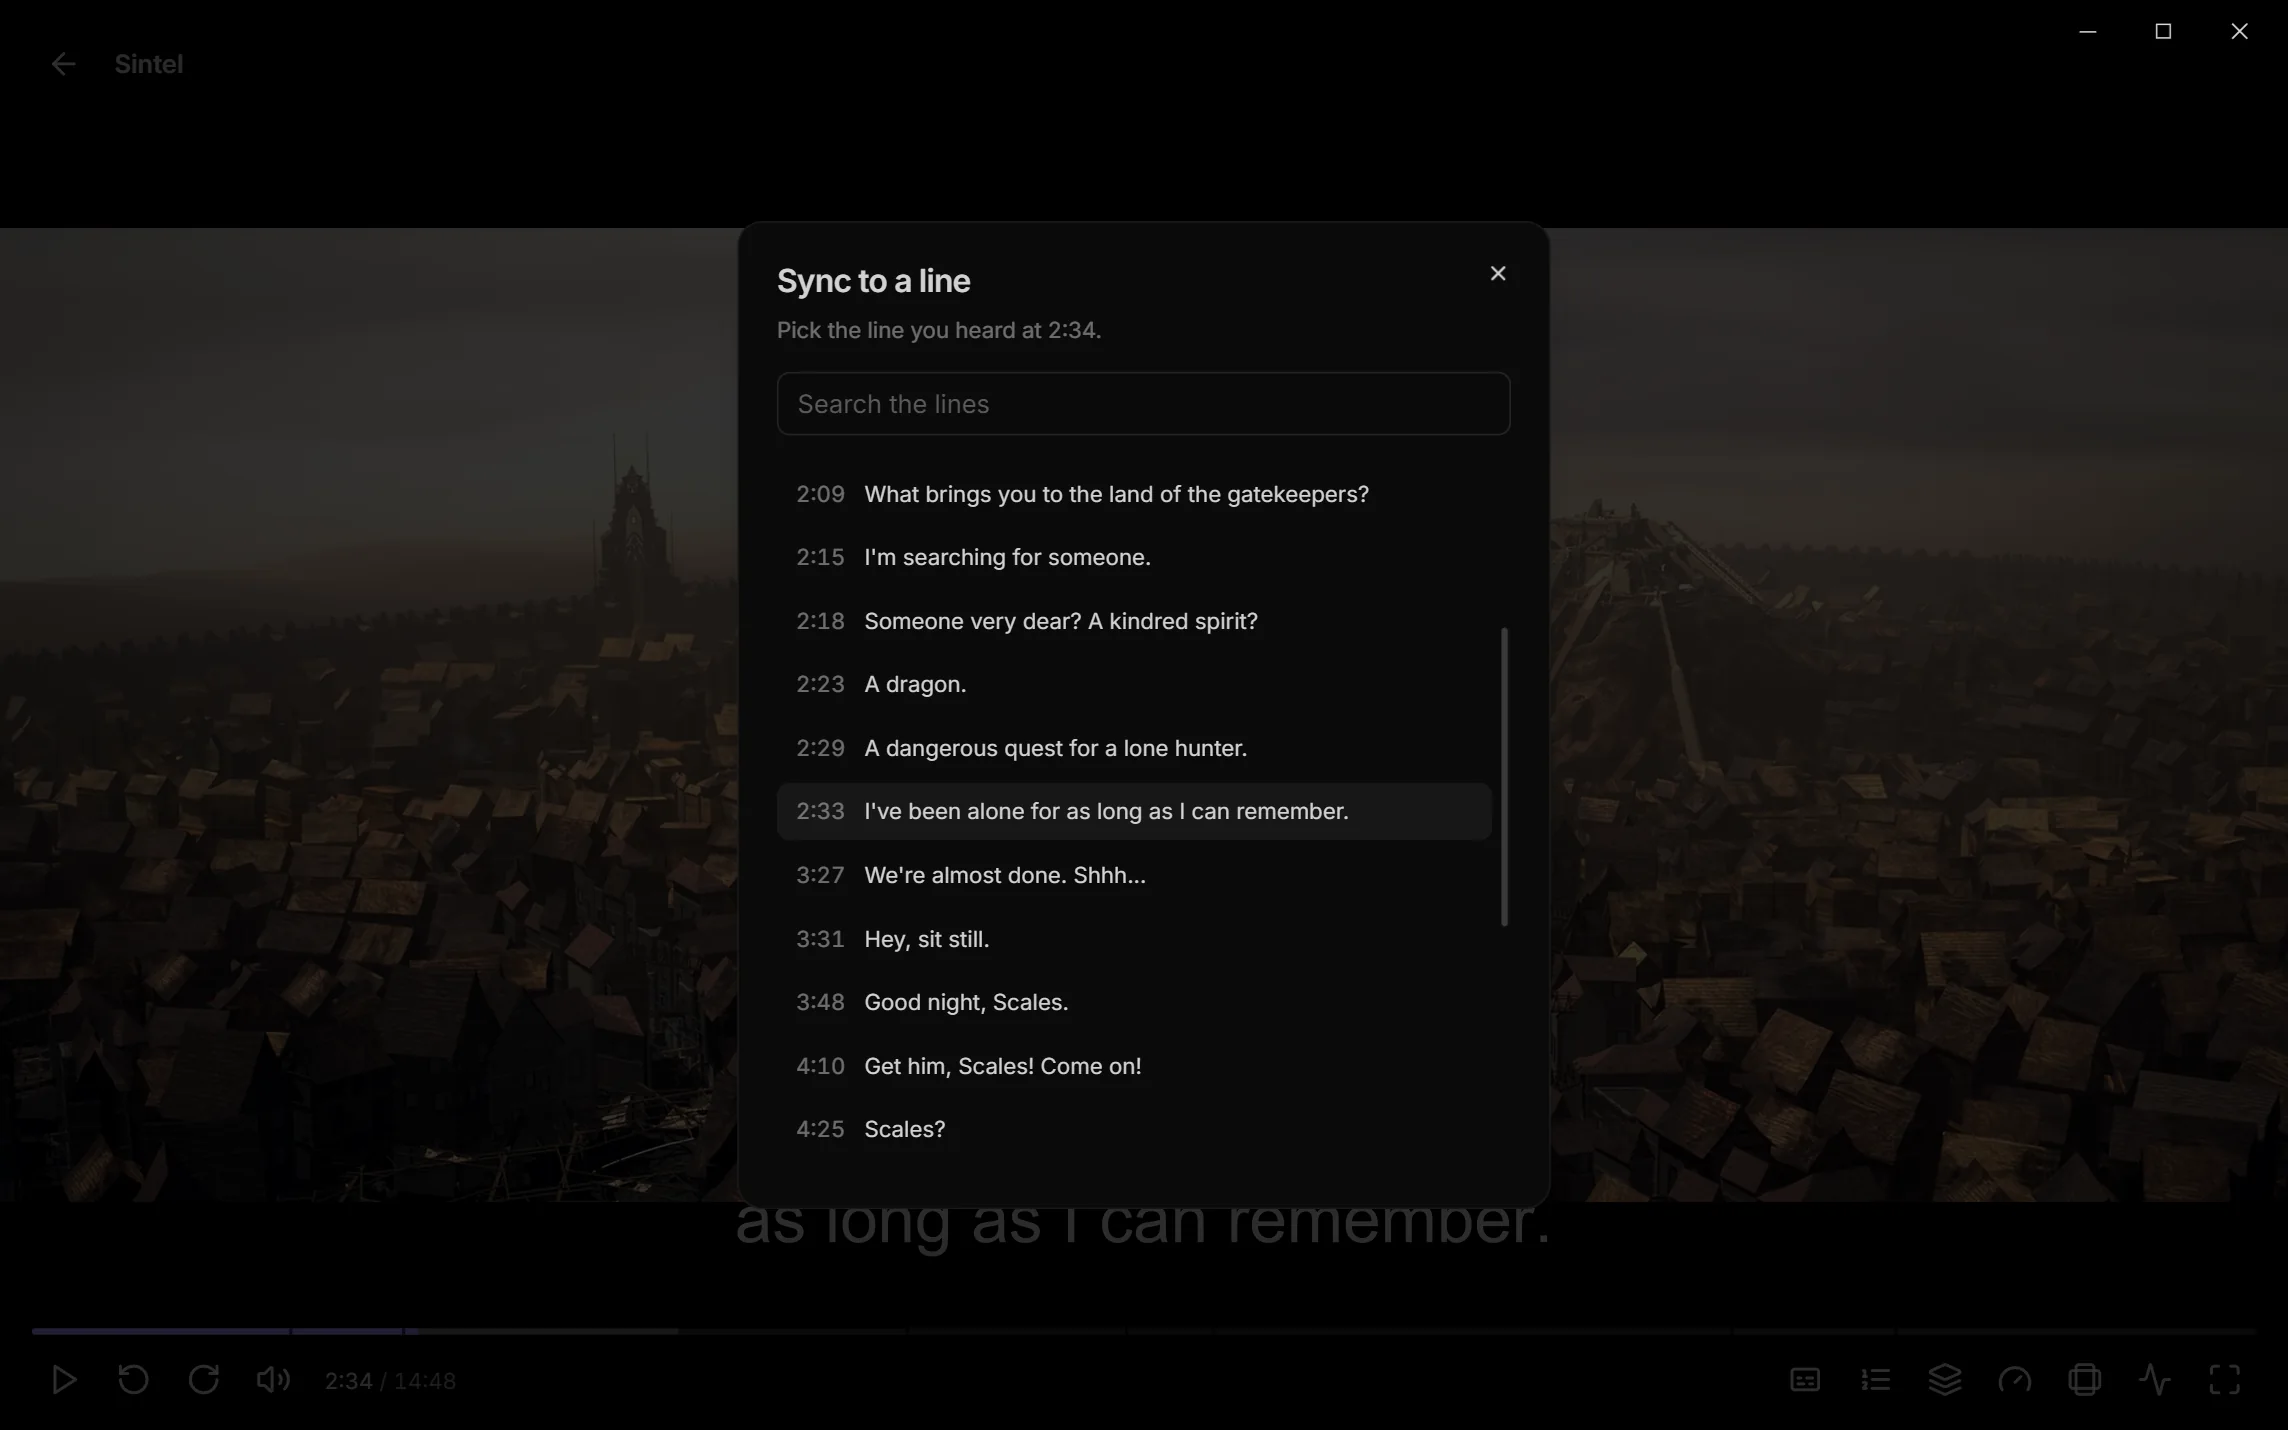Open the waveform sync icon
Image resolution: width=2288 pixels, height=1430 pixels.
(x=2155, y=1380)
